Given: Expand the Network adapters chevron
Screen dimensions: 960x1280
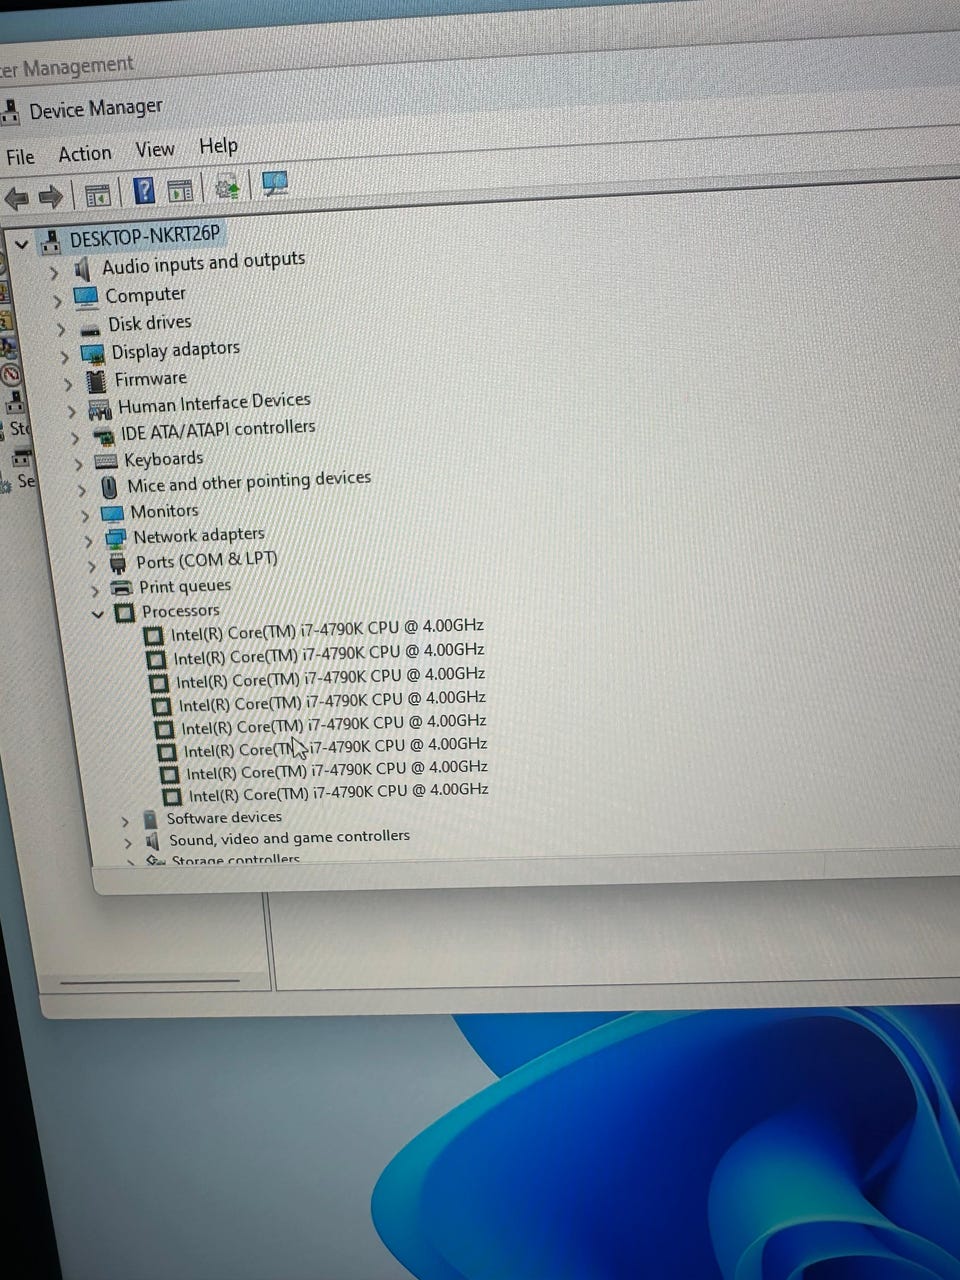Looking at the screenshot, I should coord(88,540).
